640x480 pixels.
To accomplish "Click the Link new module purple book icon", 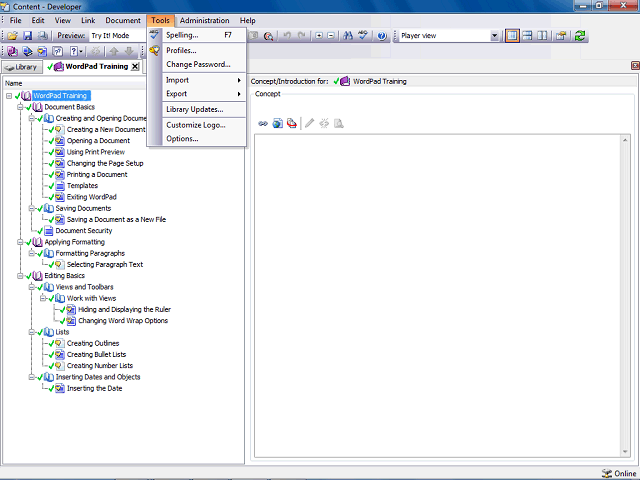I will pyautogui.click(x=12, y=51).
